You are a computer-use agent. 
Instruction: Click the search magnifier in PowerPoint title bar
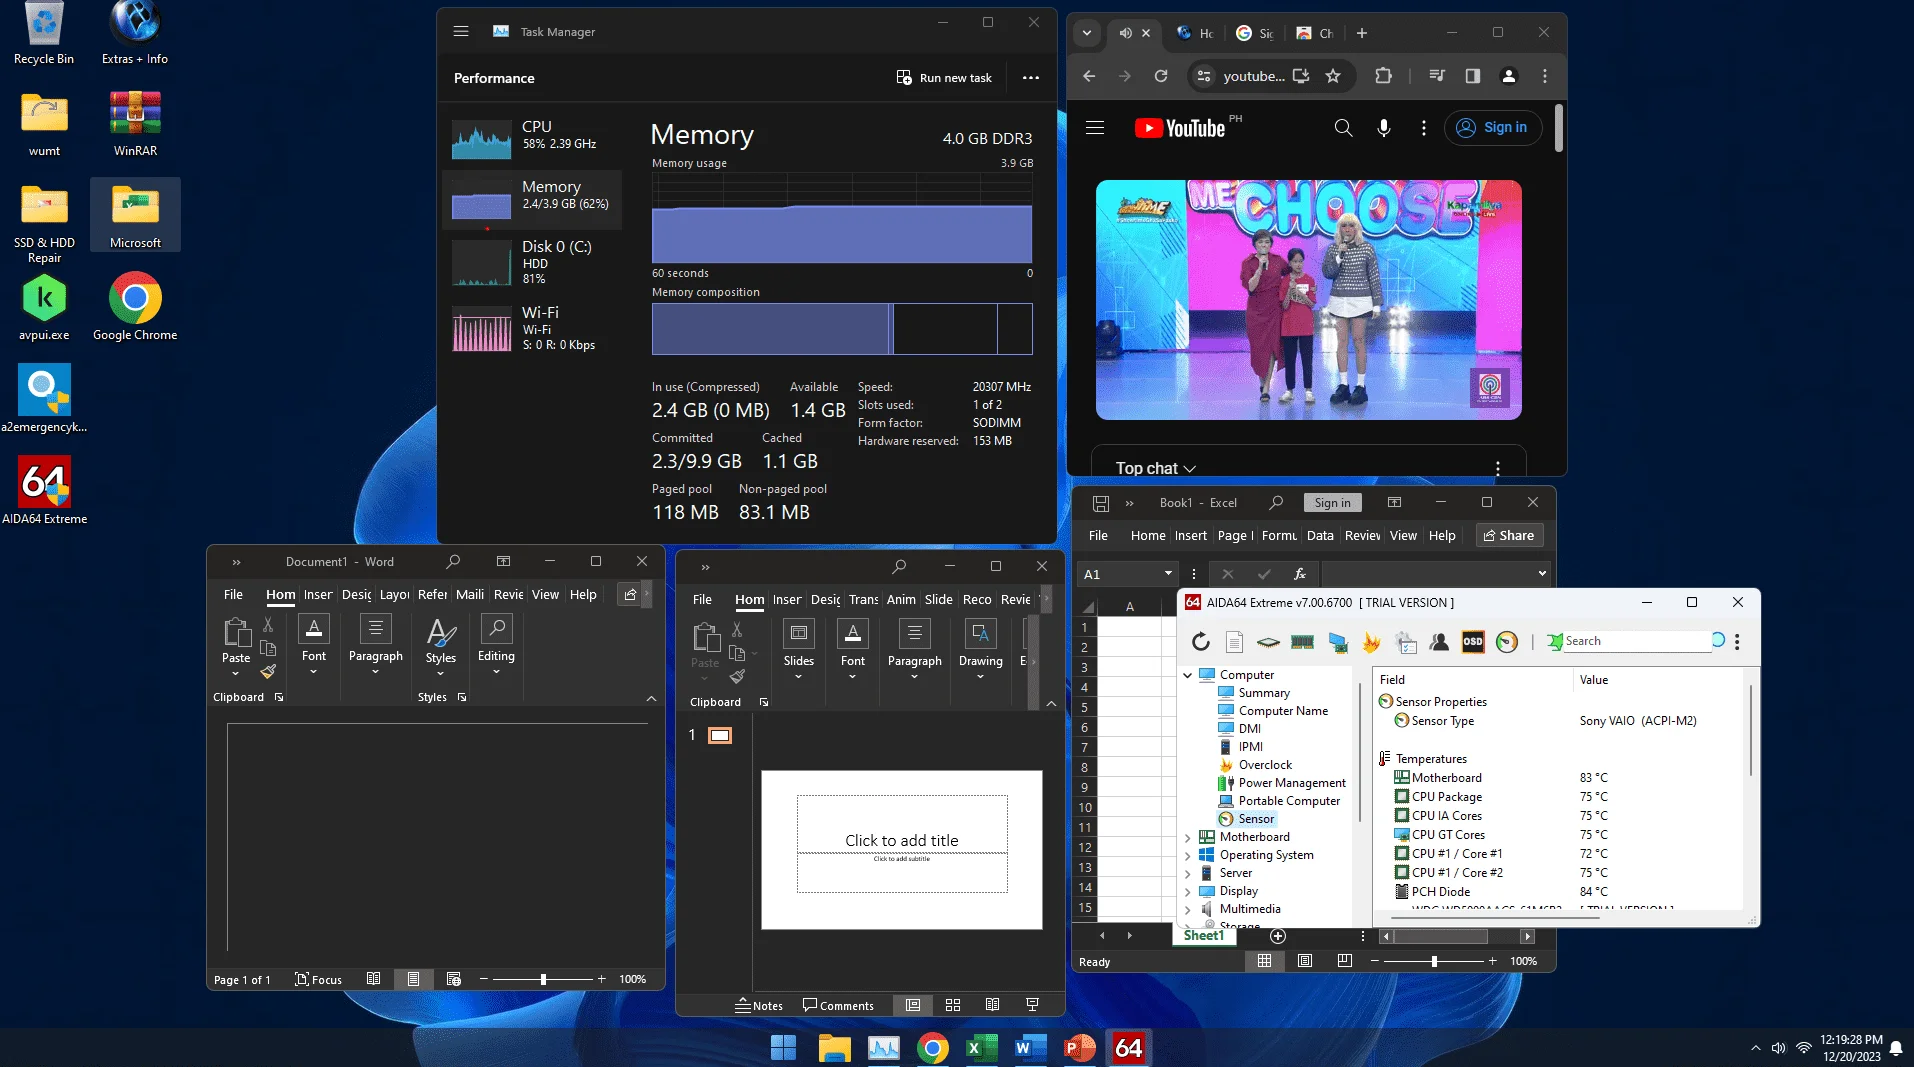point(899,566)
